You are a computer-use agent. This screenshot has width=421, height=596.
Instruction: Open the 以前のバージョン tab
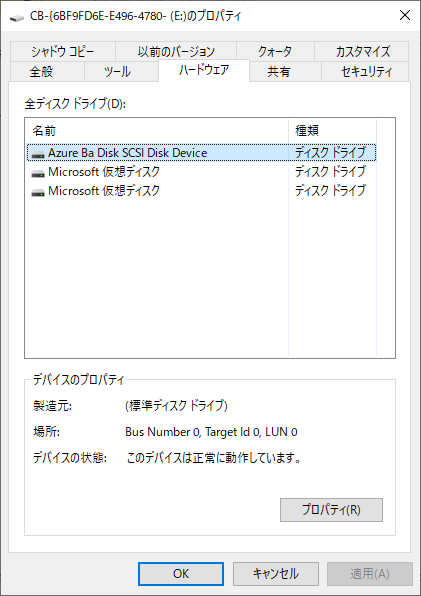[x=176, y=51]
